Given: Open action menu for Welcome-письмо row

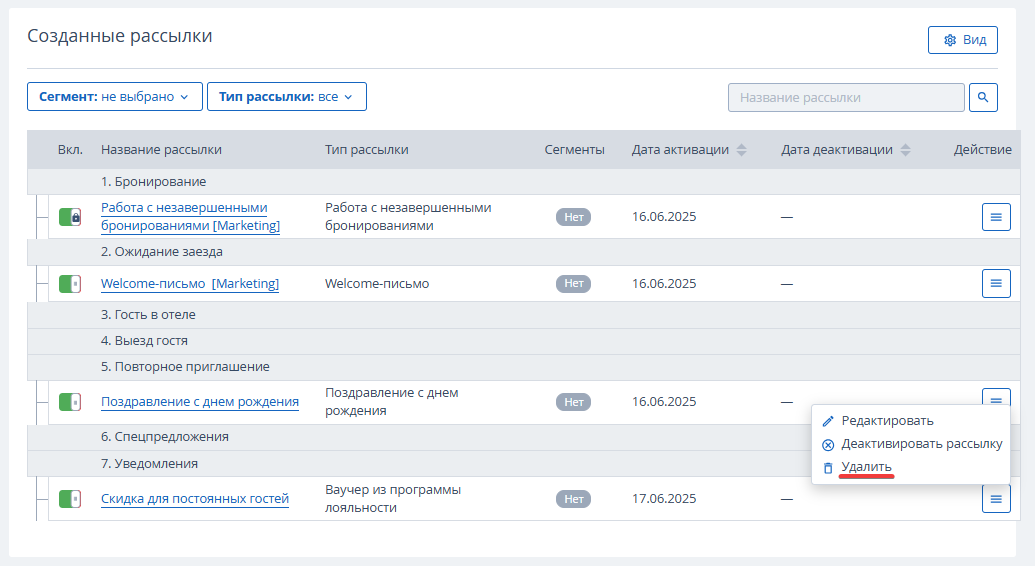Looking at the screenshot, I should 996,283.
